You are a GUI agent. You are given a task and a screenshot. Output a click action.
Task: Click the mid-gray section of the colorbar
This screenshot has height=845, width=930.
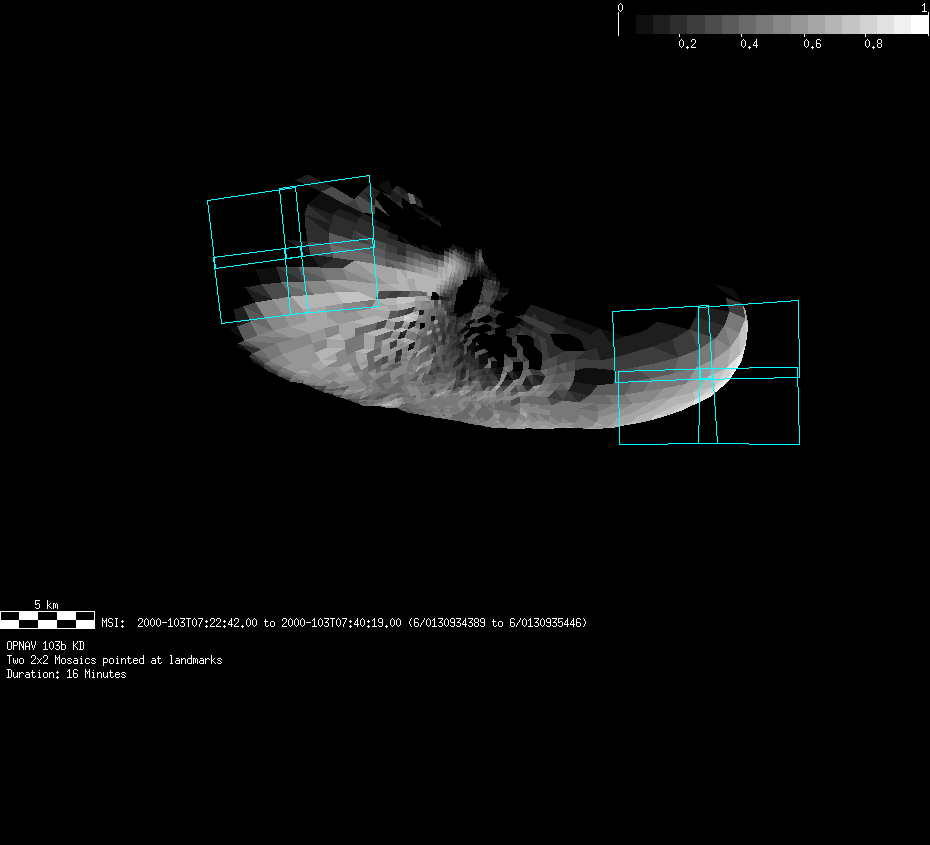775,24
